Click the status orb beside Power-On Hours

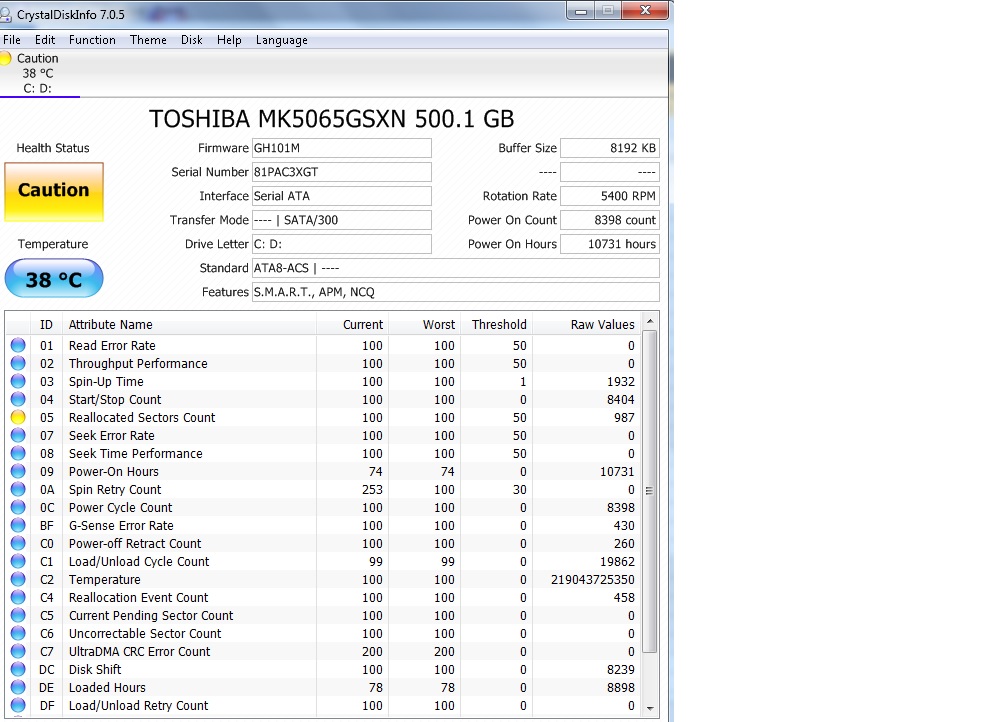point(18,472)
